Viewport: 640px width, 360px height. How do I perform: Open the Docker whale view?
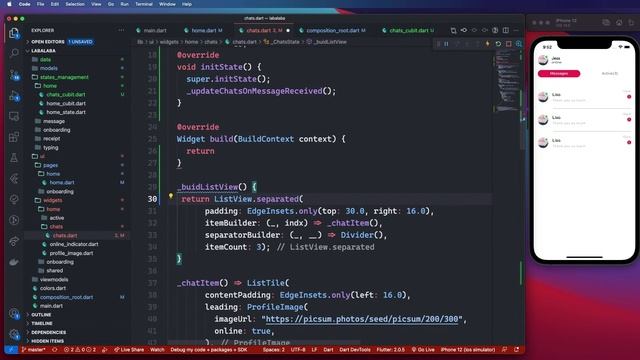(14, 262)
